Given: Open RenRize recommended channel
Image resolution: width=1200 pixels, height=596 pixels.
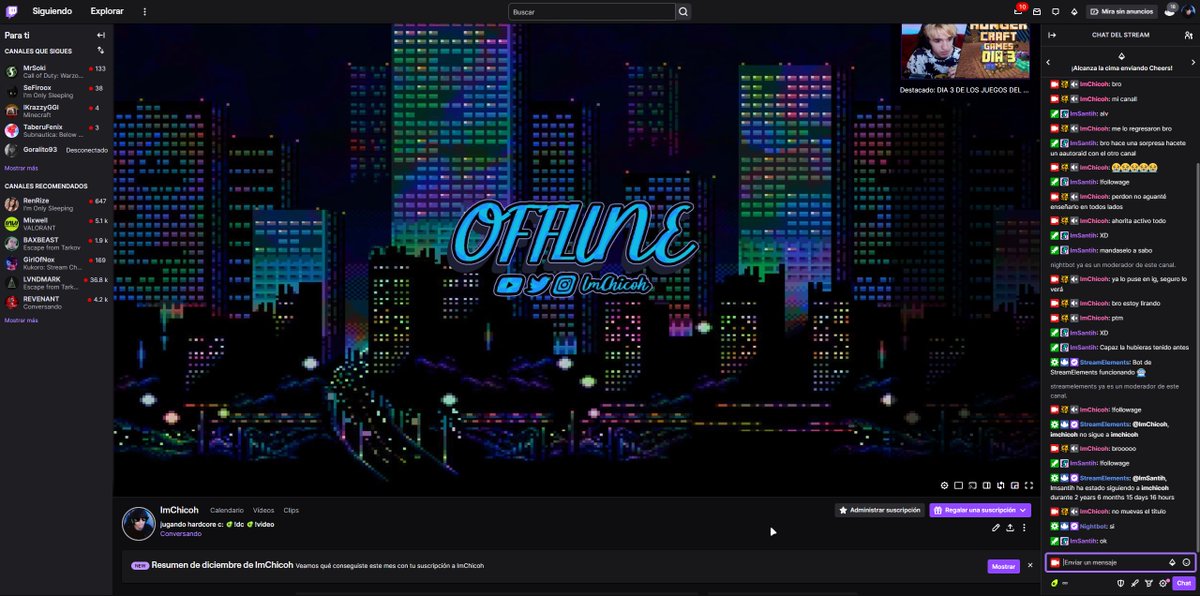Looking at the screenshot, I should [56, 204].
